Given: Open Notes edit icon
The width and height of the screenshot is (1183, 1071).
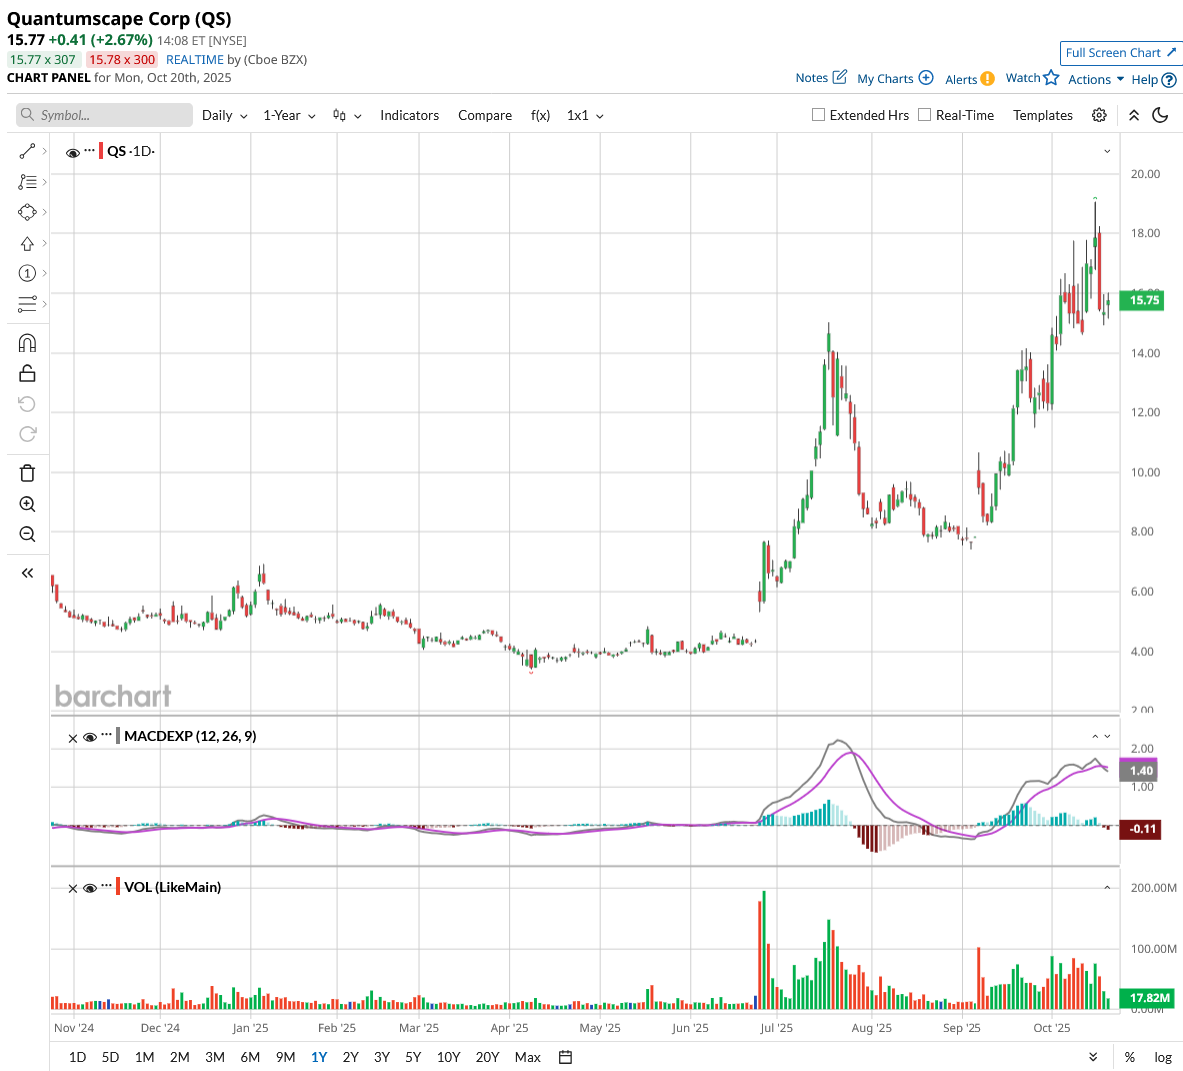Looking at the screenshot, I should tap(840, 77).
